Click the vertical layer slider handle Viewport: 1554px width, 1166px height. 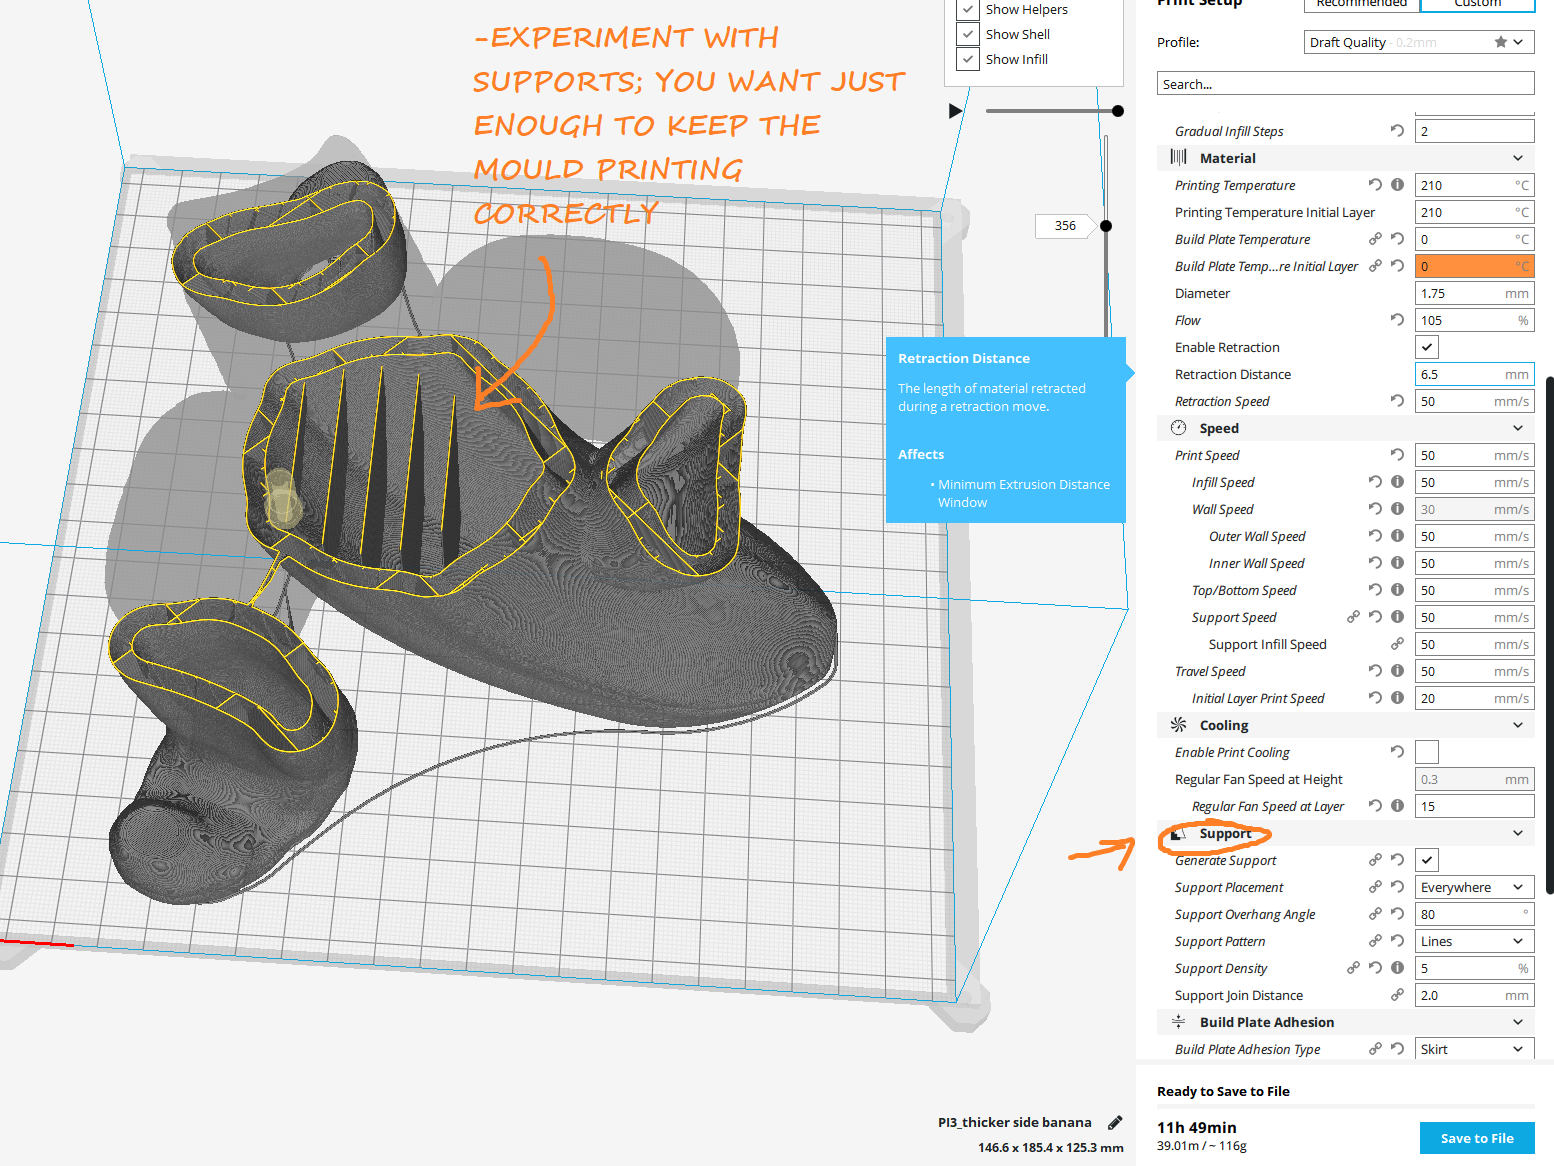1106,226
